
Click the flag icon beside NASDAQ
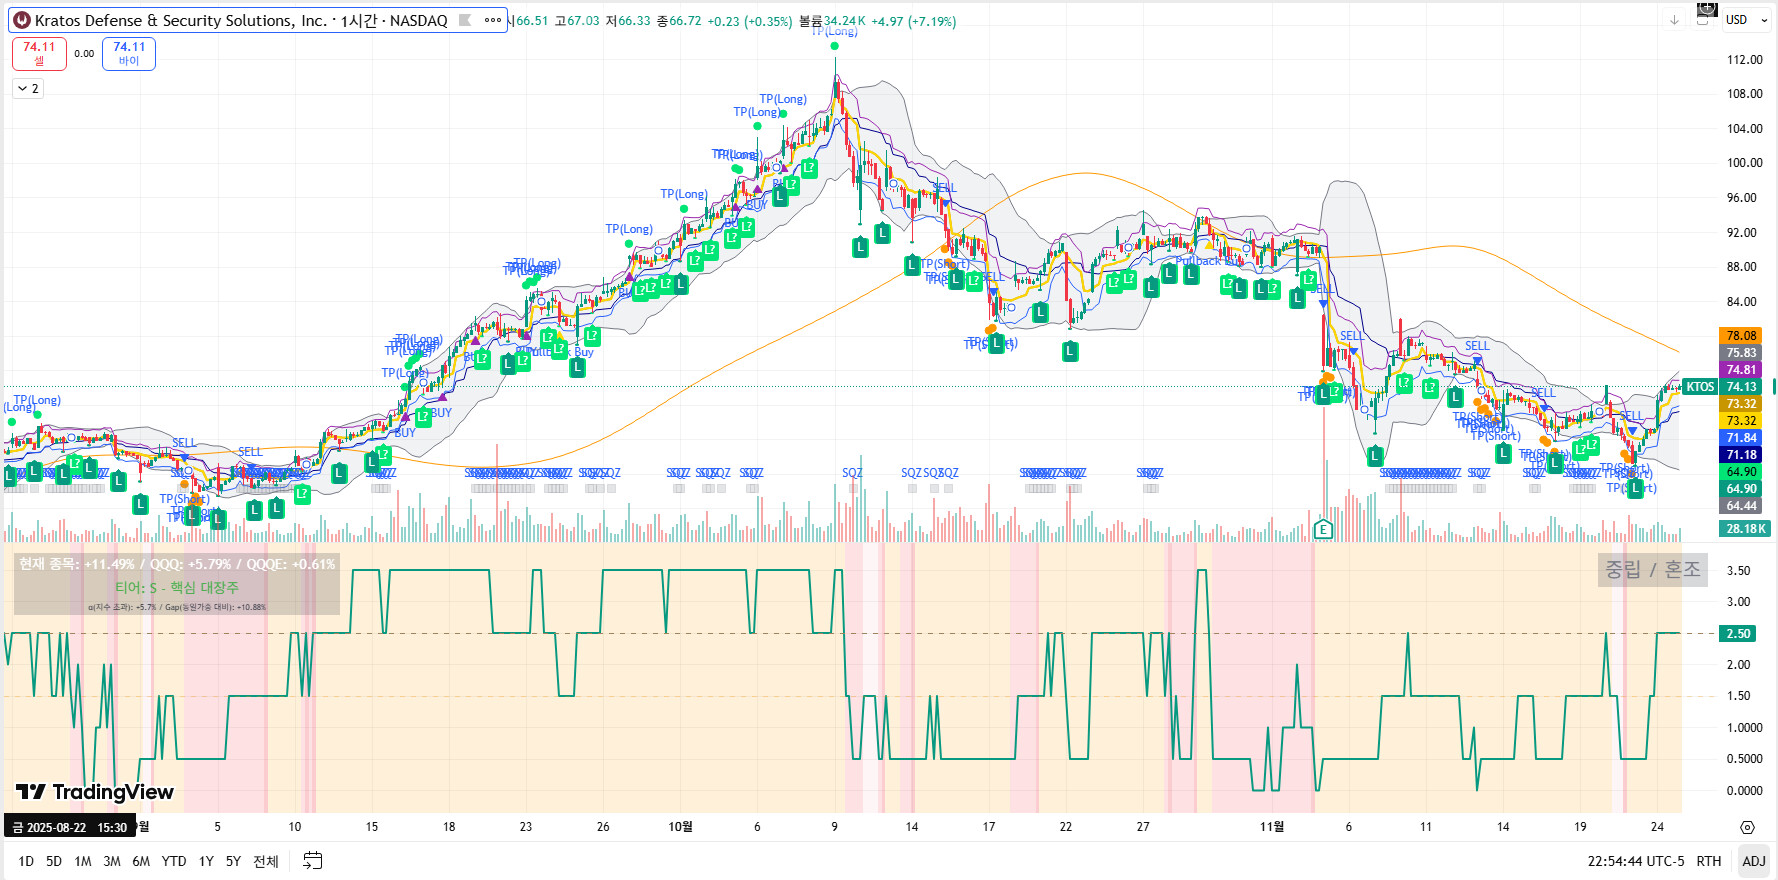[465, 20]
